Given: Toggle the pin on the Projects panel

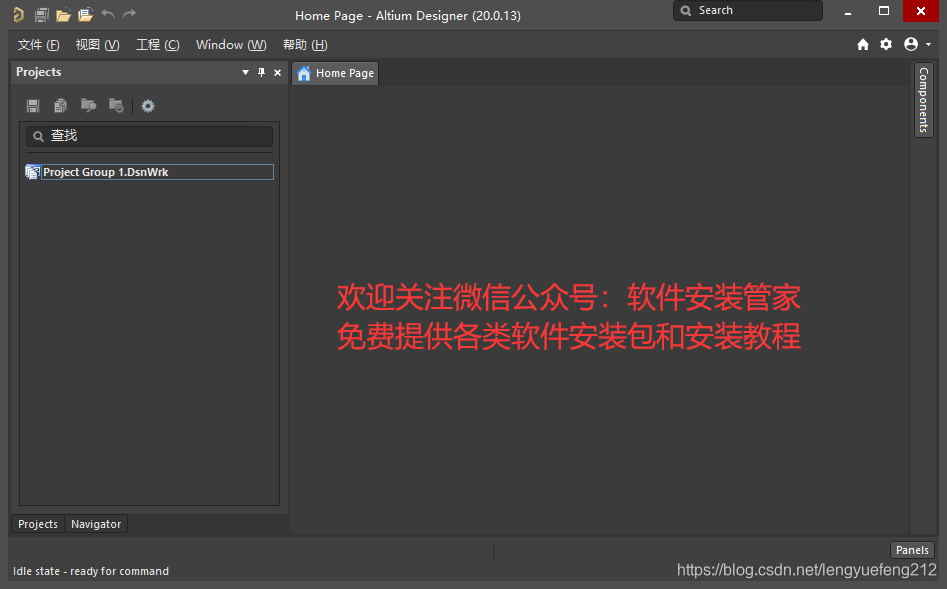Looking at the screenshot, I should coord(262,72).
